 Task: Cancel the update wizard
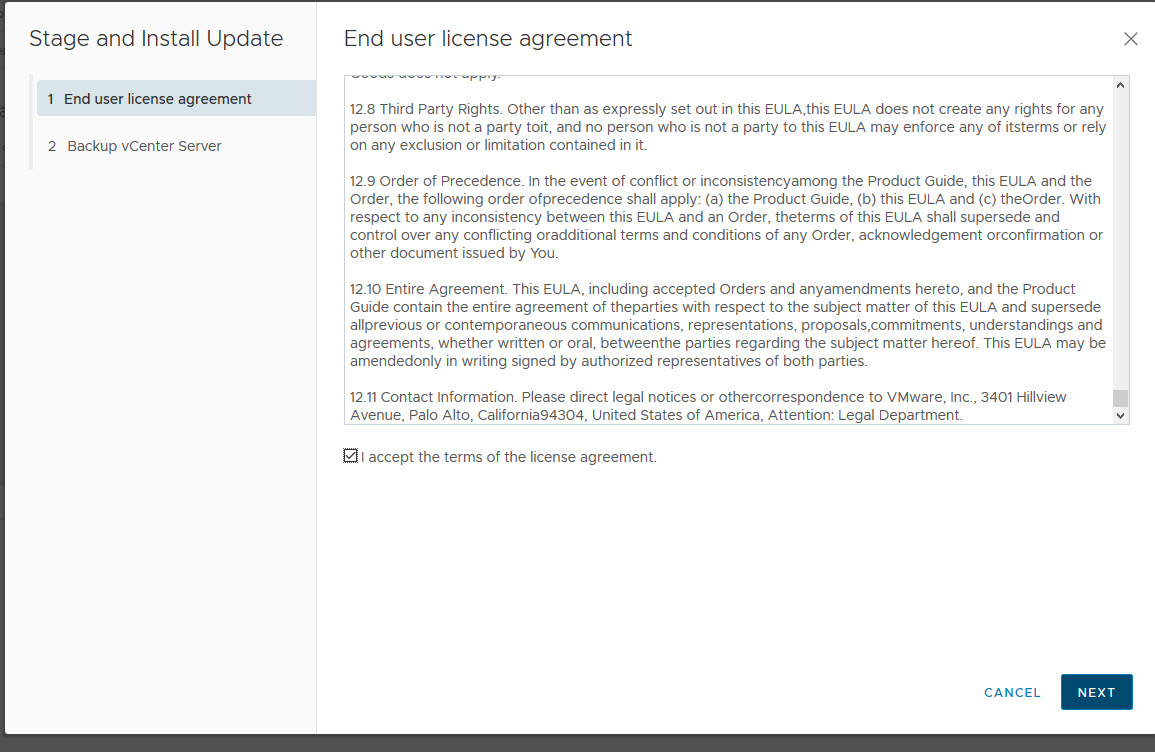(x=1012, y=692)
